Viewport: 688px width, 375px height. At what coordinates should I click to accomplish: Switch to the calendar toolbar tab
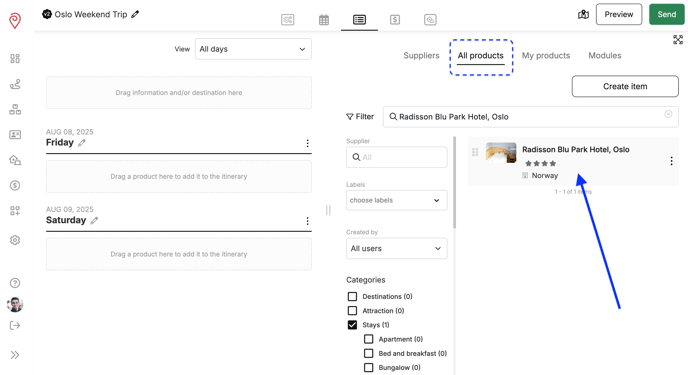tap(324, 20)
